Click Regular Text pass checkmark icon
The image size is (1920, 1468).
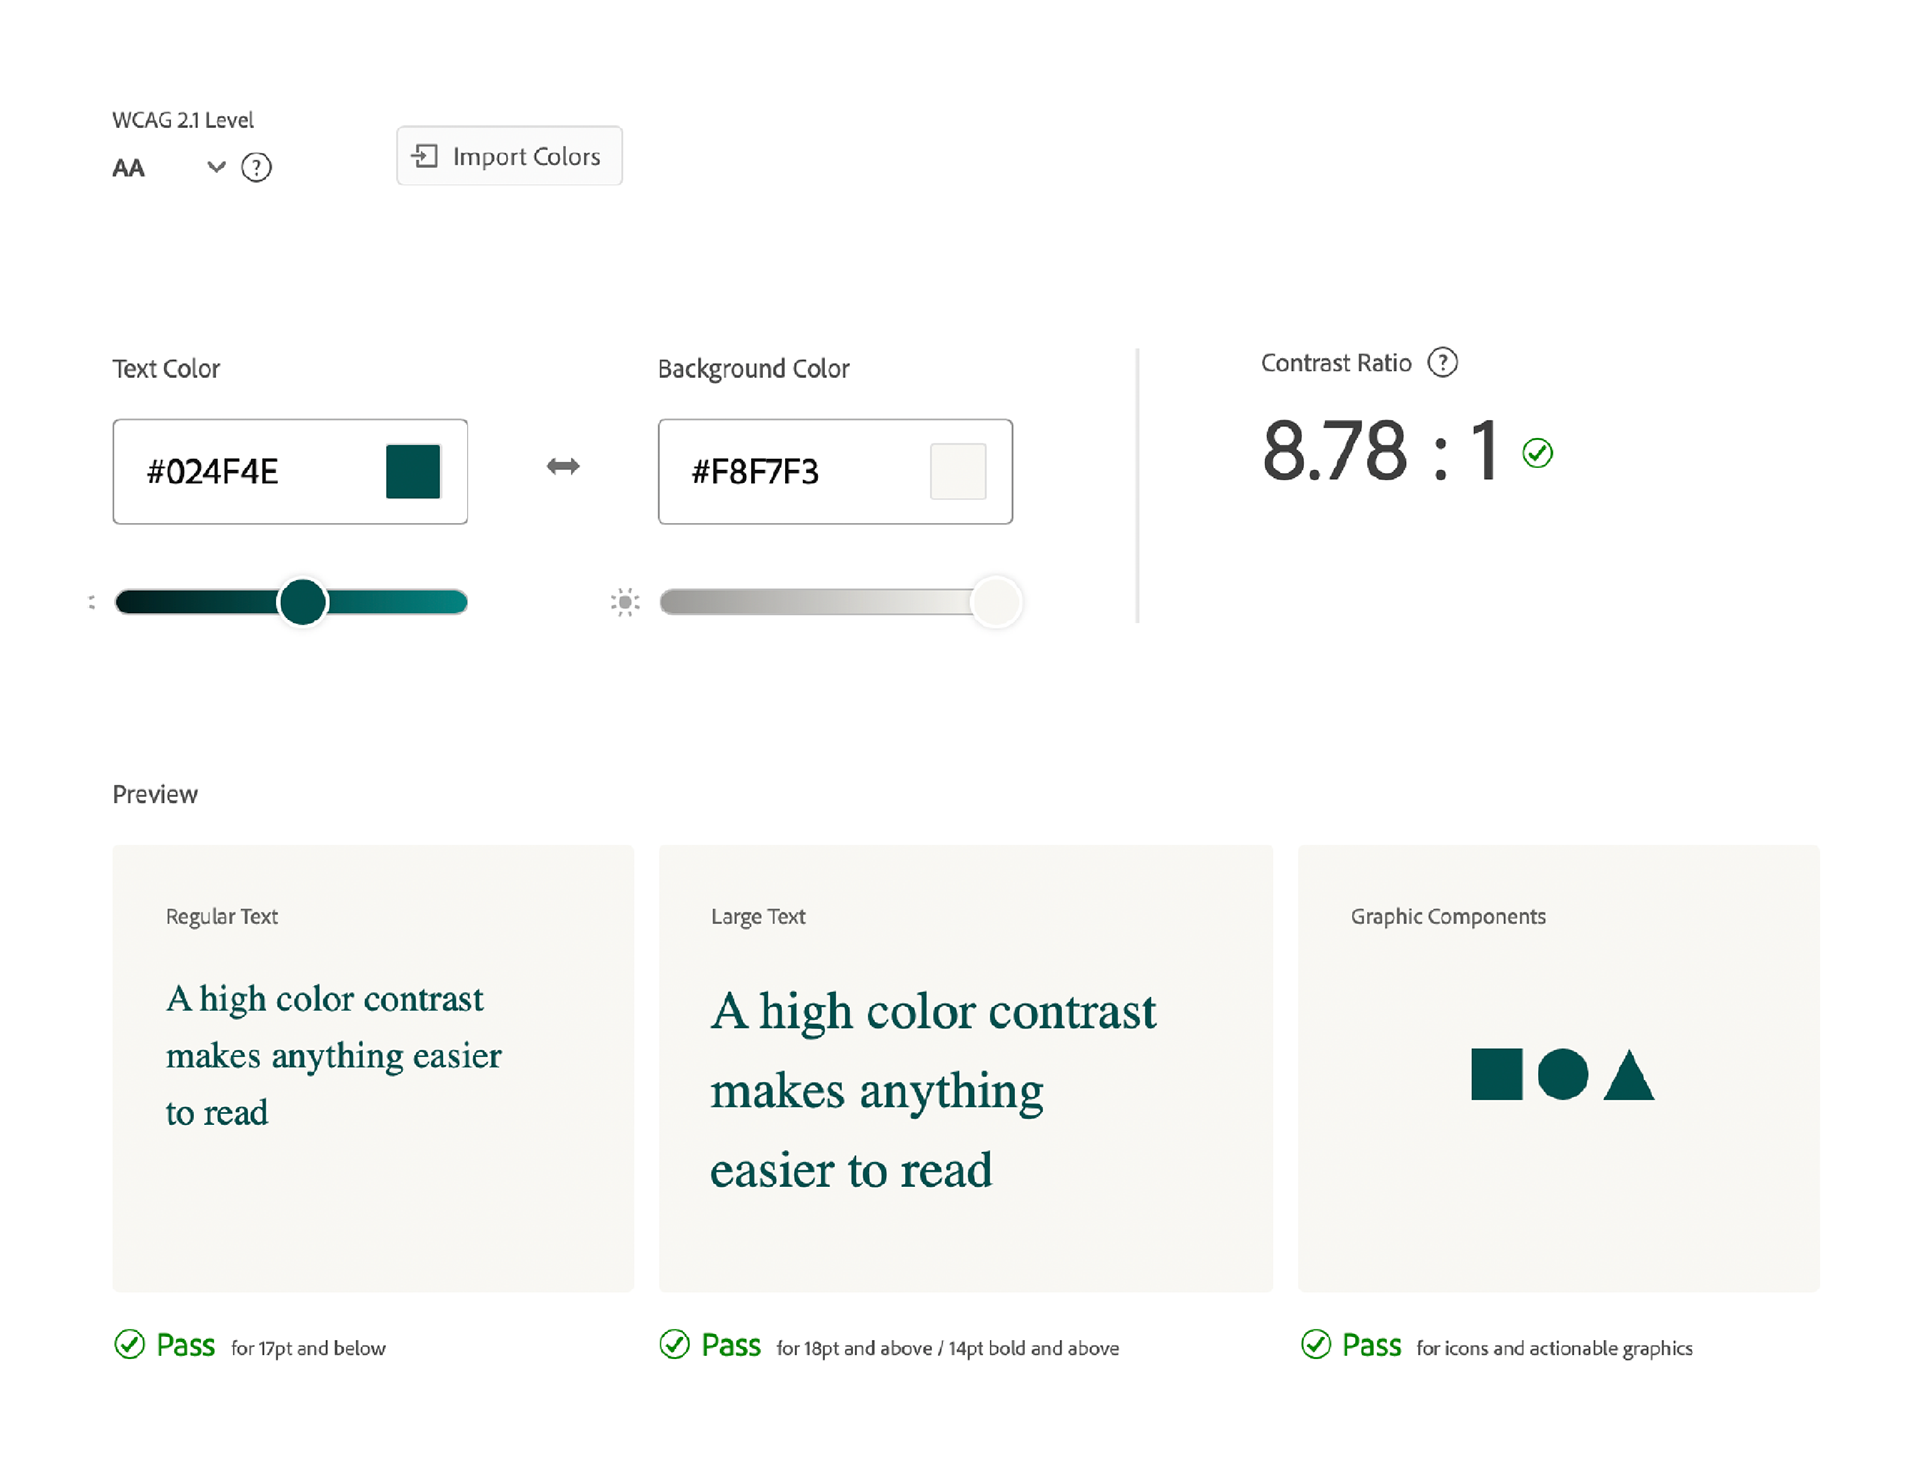(130, 1344)
